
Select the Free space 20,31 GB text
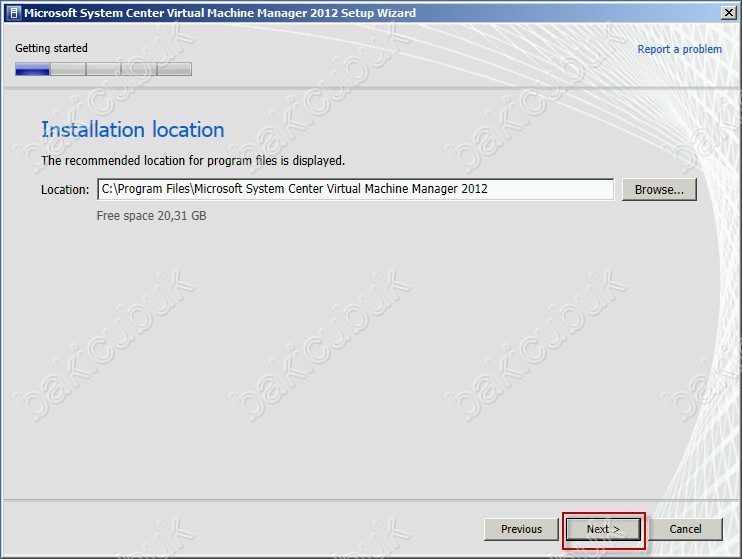pyautogui.click(x=151, y=216)
